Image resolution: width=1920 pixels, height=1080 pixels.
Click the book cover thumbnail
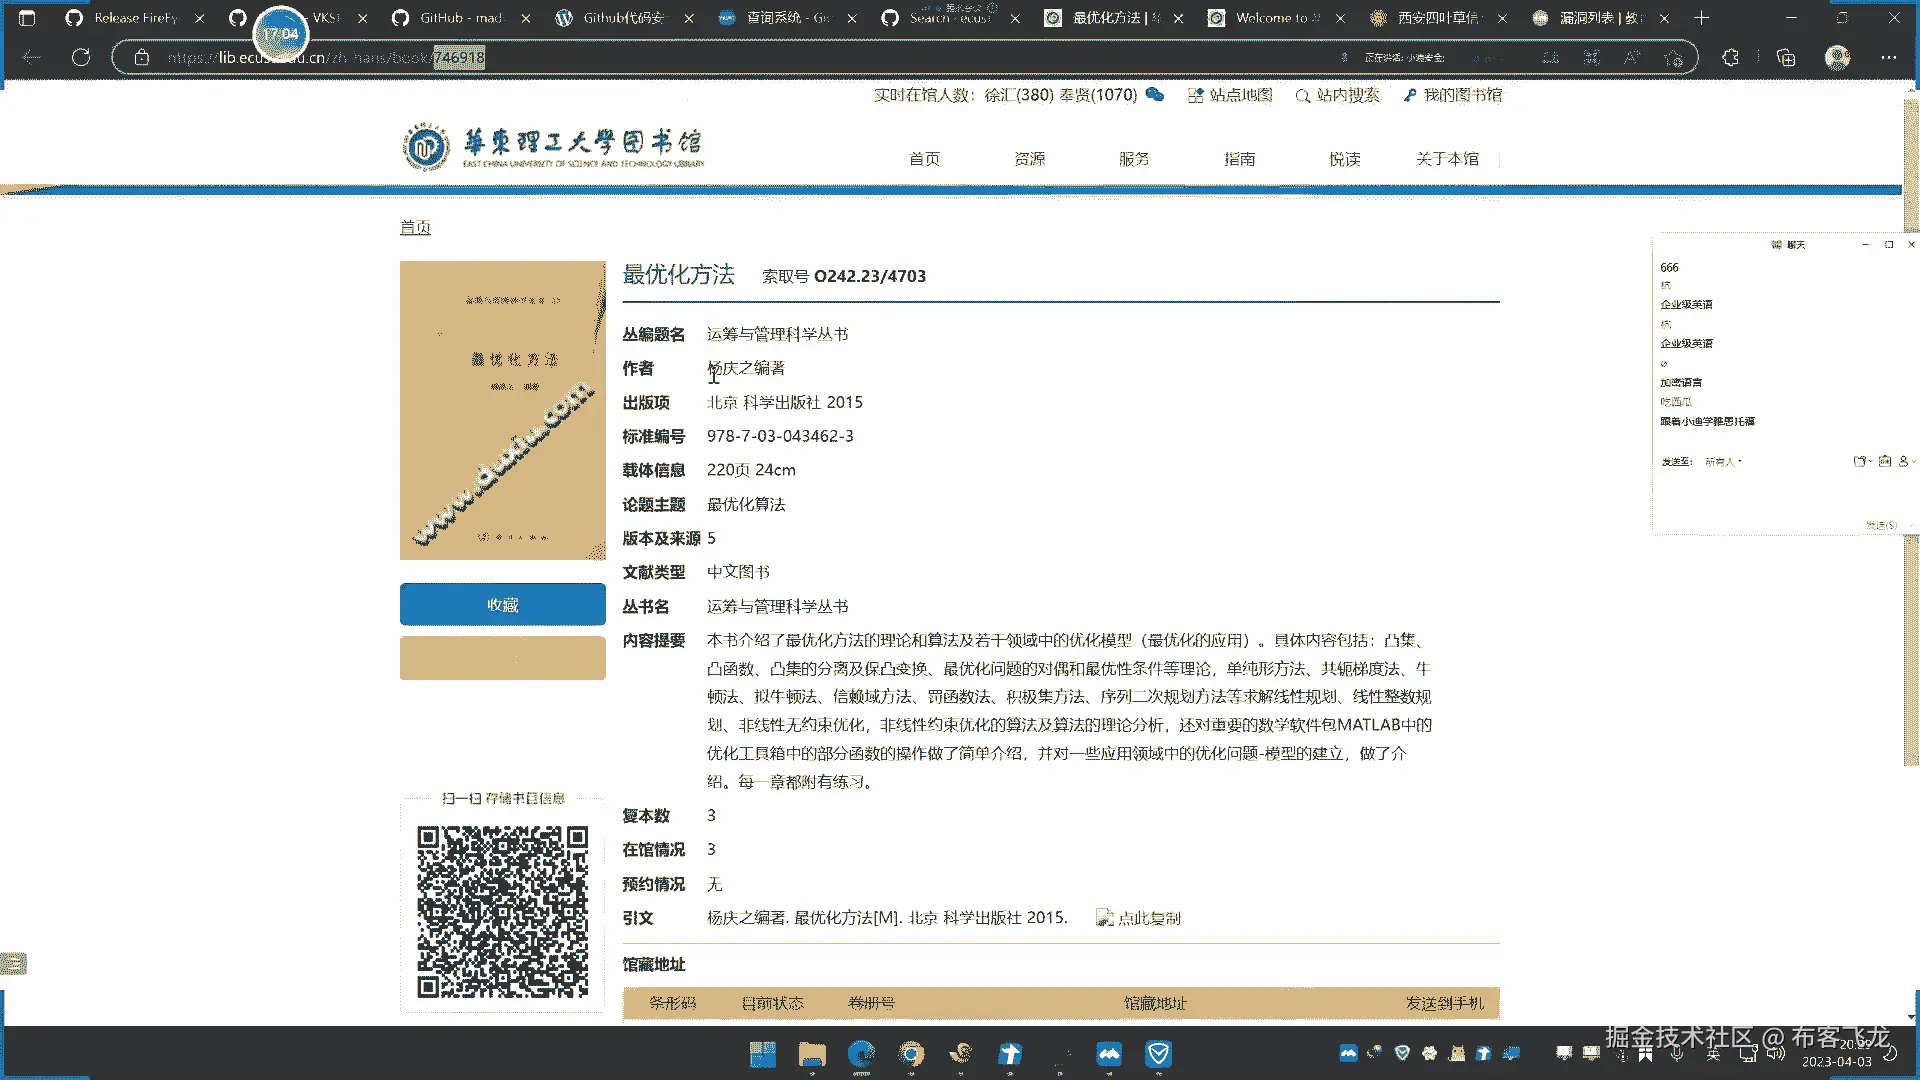pyautogui.click(x=502, y=410)
